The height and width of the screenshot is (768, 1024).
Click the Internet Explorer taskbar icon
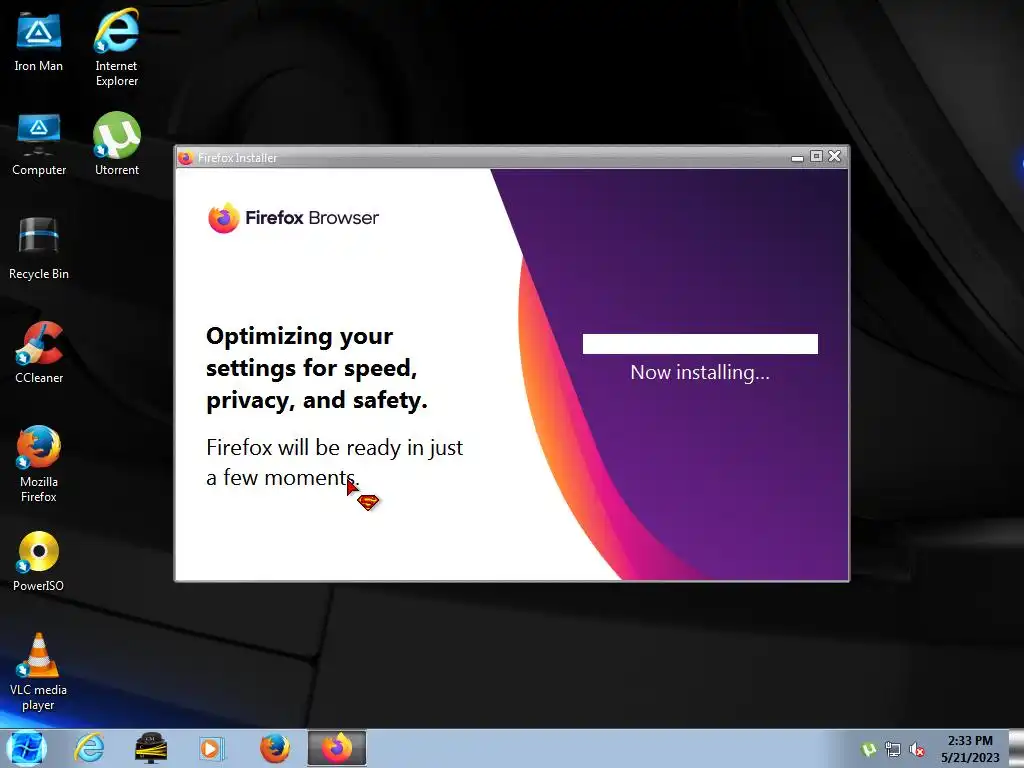[89, 748]
